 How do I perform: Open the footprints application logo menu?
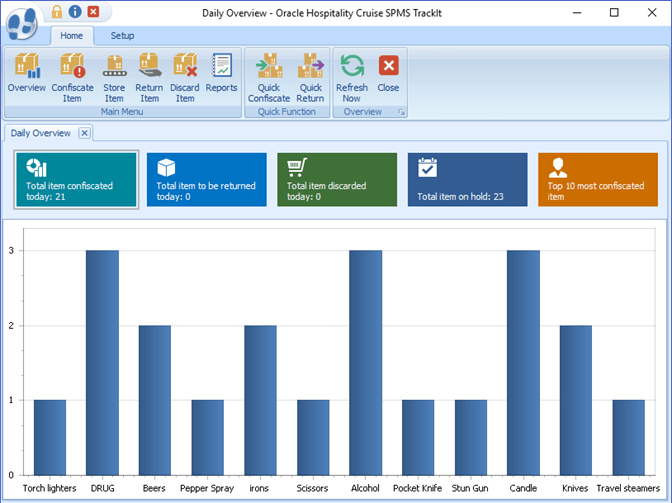pyautogui.click(x=21, y=24)
